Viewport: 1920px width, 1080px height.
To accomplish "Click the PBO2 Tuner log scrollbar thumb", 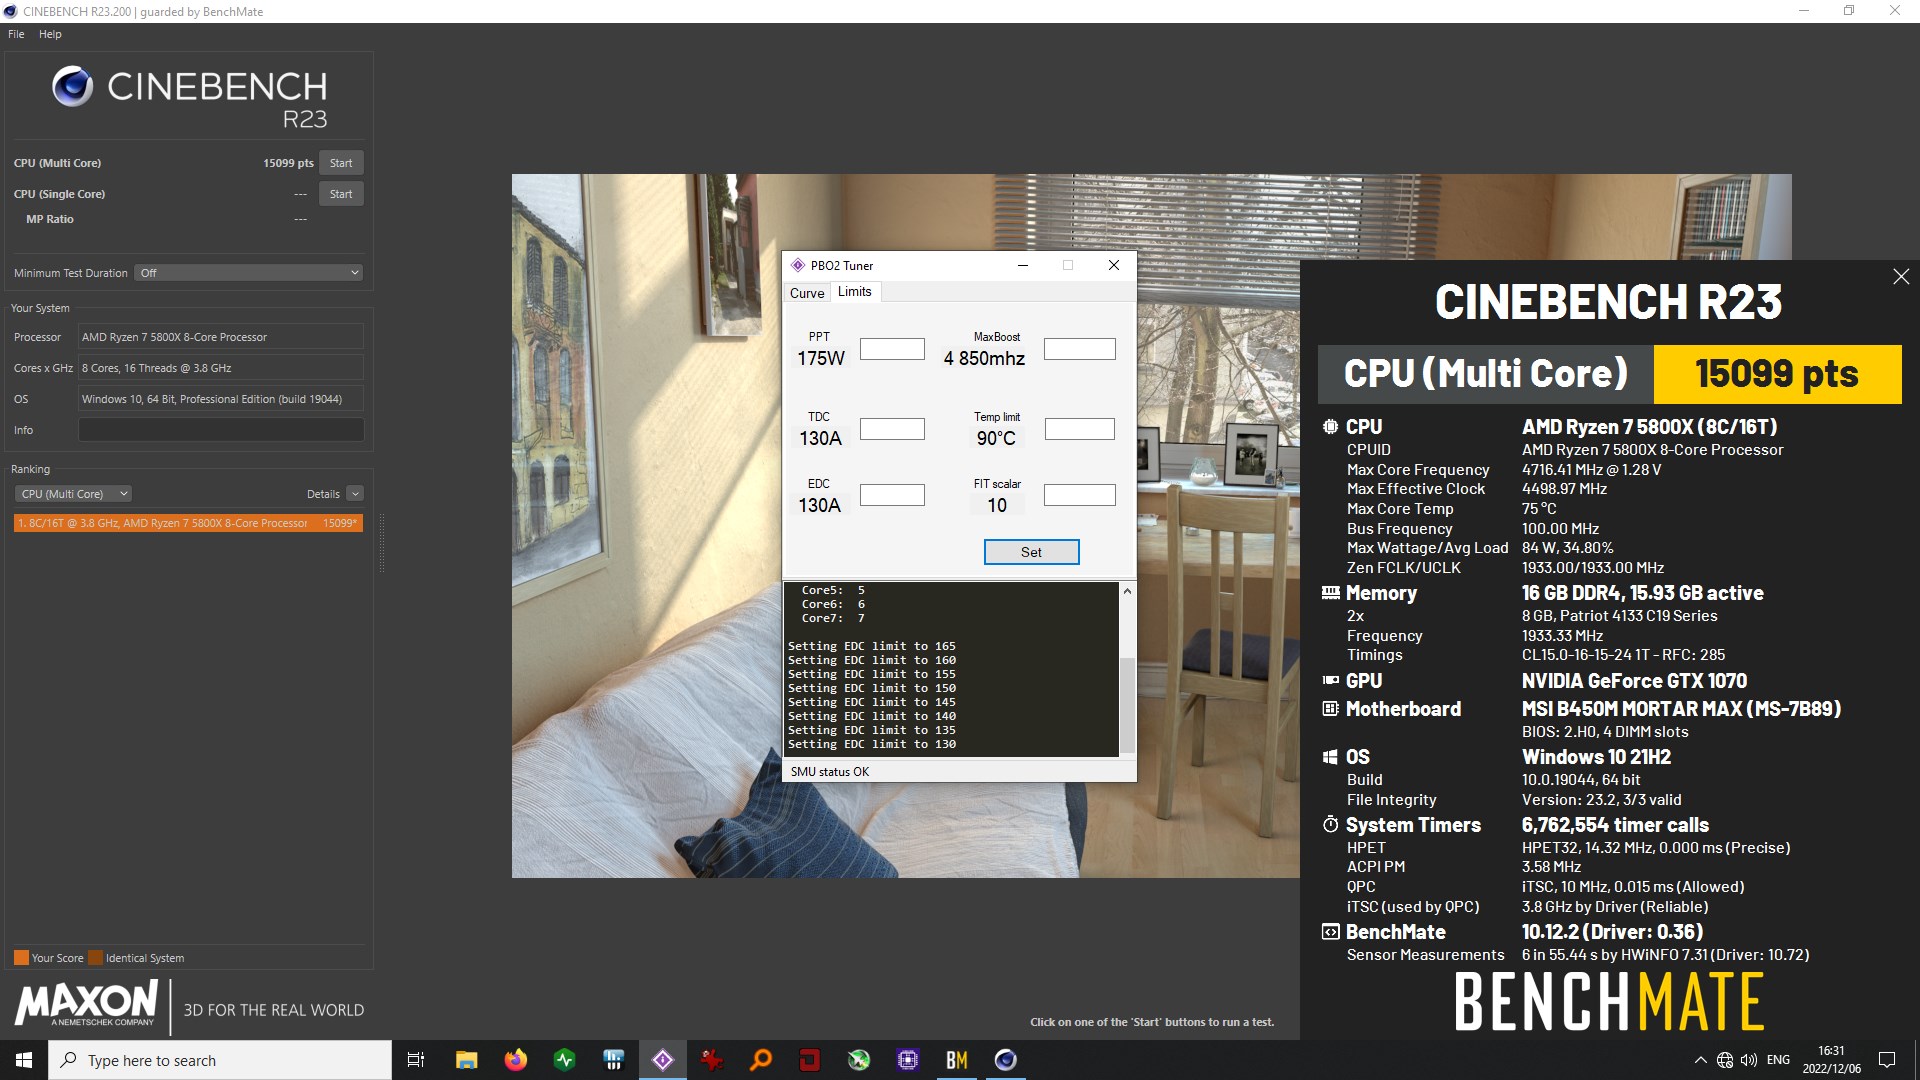I will coord(1127,704).
